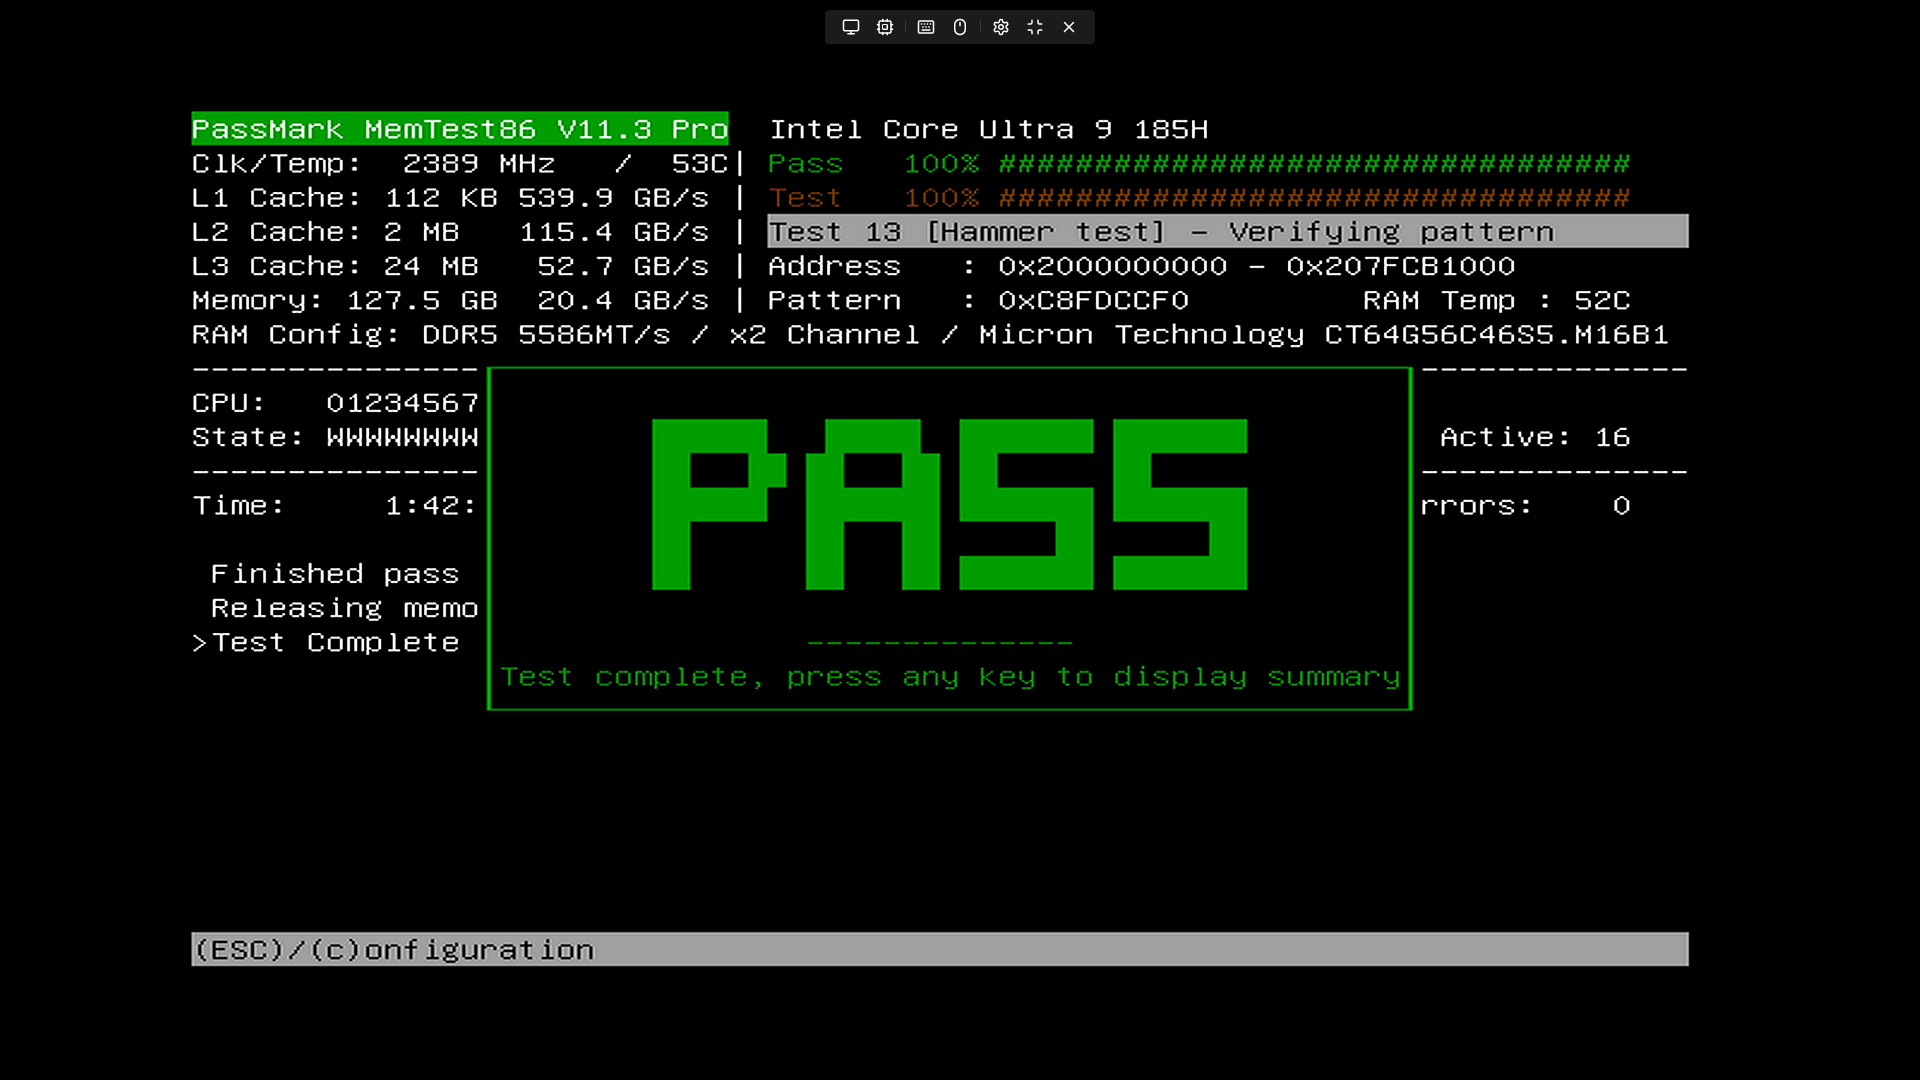1920x1080 pixels.
Task: Click the PassMark MemTest86 V11.3 Pro title
Action: [459, 129]
